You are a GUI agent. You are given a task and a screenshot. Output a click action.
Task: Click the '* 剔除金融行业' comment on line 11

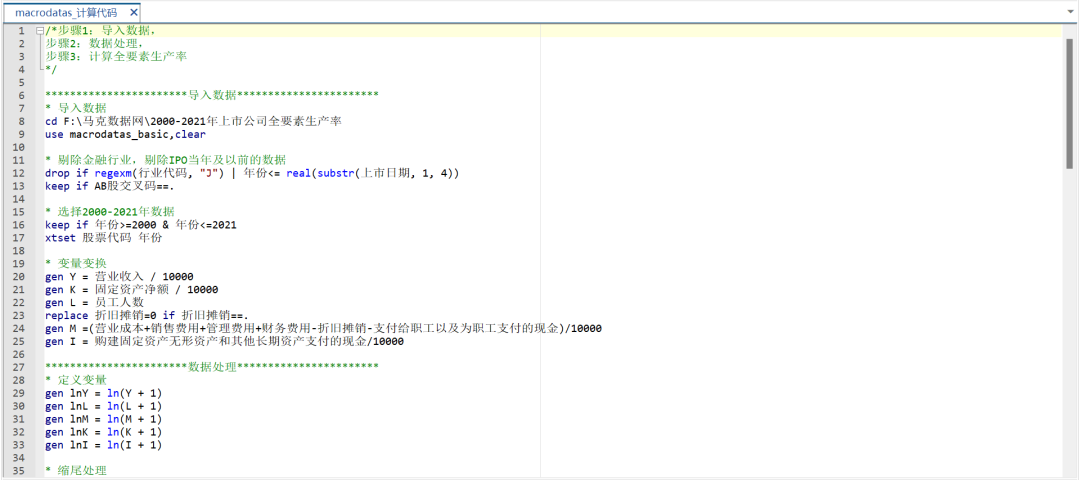coord(165,160)
